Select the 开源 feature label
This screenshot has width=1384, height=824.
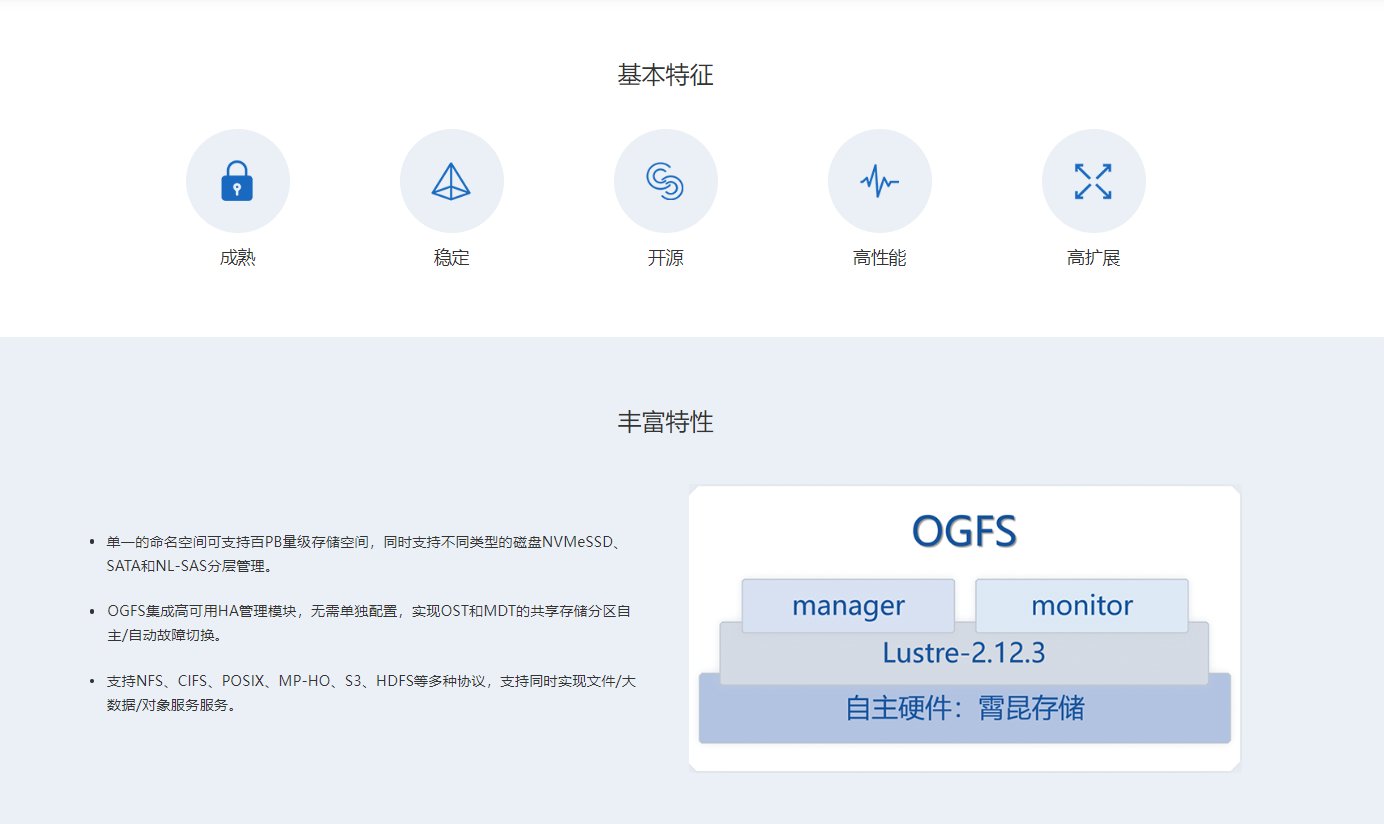click(665, 258)
